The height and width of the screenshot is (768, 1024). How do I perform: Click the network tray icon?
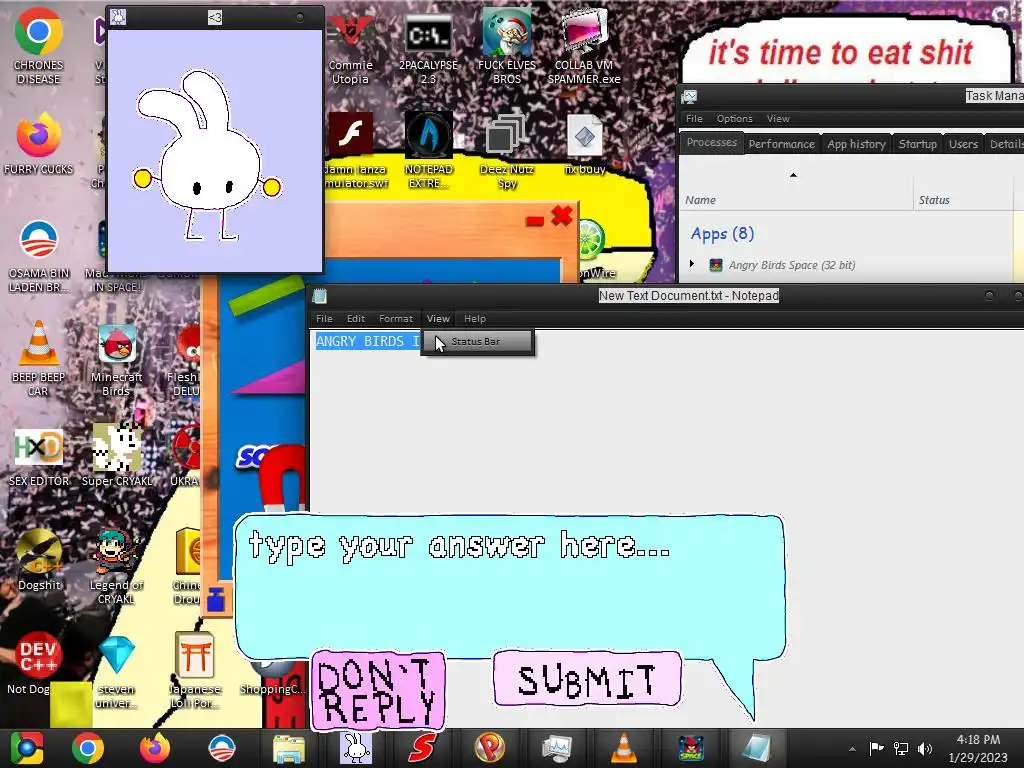point(901,749)
